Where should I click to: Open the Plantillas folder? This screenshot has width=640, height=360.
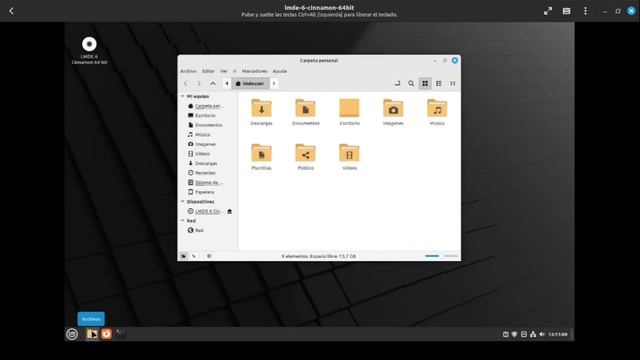[261, 157]
